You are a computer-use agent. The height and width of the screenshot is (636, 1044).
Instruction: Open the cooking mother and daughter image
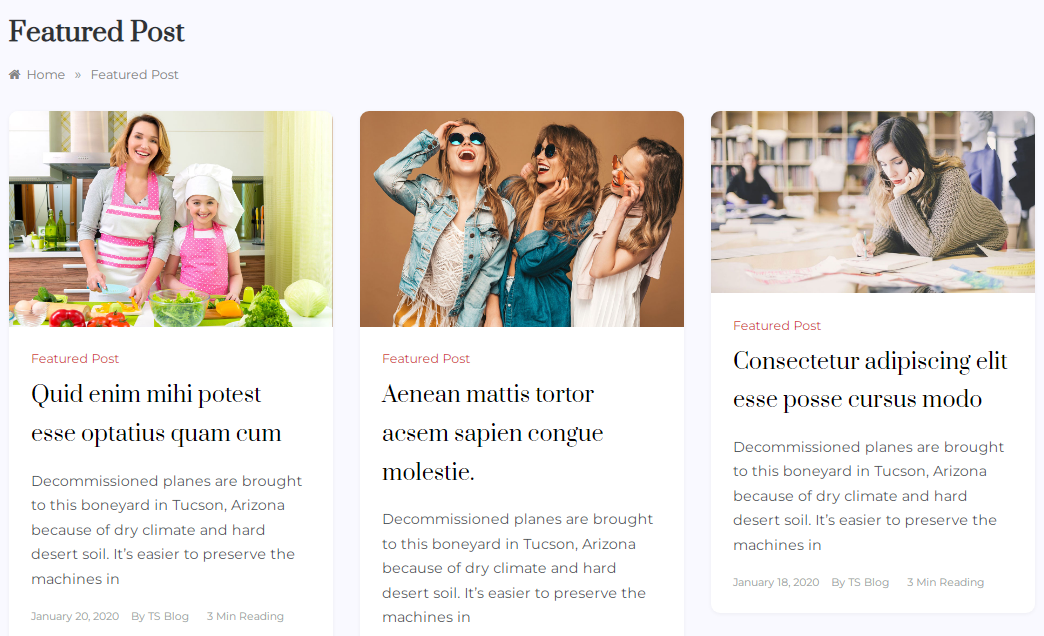pyautogui.click(x=170, y=219)
